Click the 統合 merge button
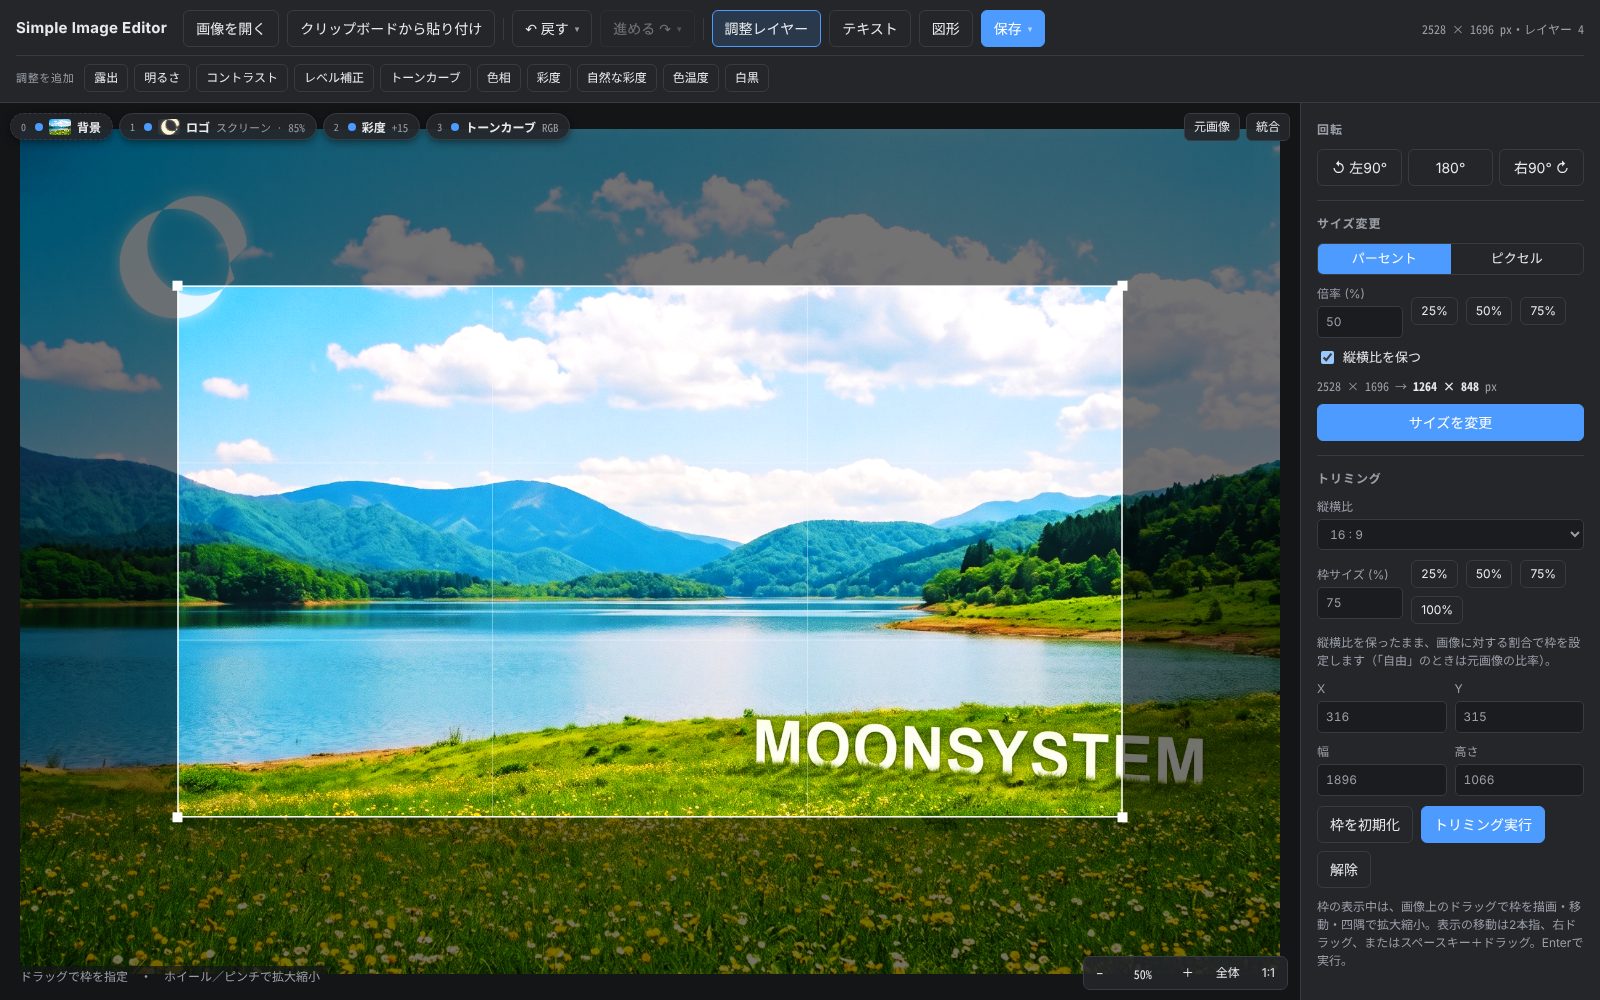This screenshot has height=1000, width=1600. (x=1268, y=127)
